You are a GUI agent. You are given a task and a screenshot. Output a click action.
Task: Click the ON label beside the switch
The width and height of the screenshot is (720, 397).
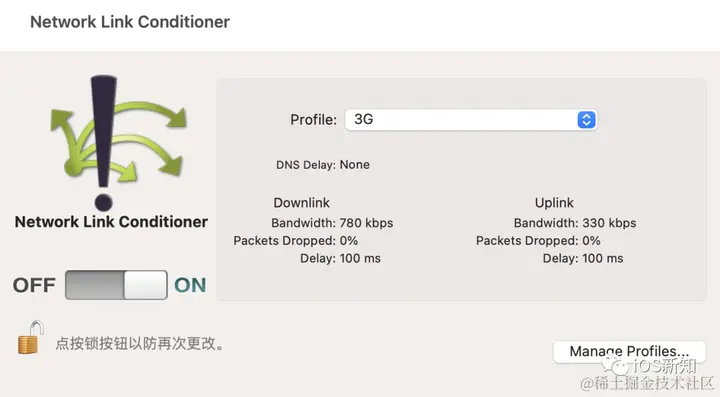pos(190,285)
